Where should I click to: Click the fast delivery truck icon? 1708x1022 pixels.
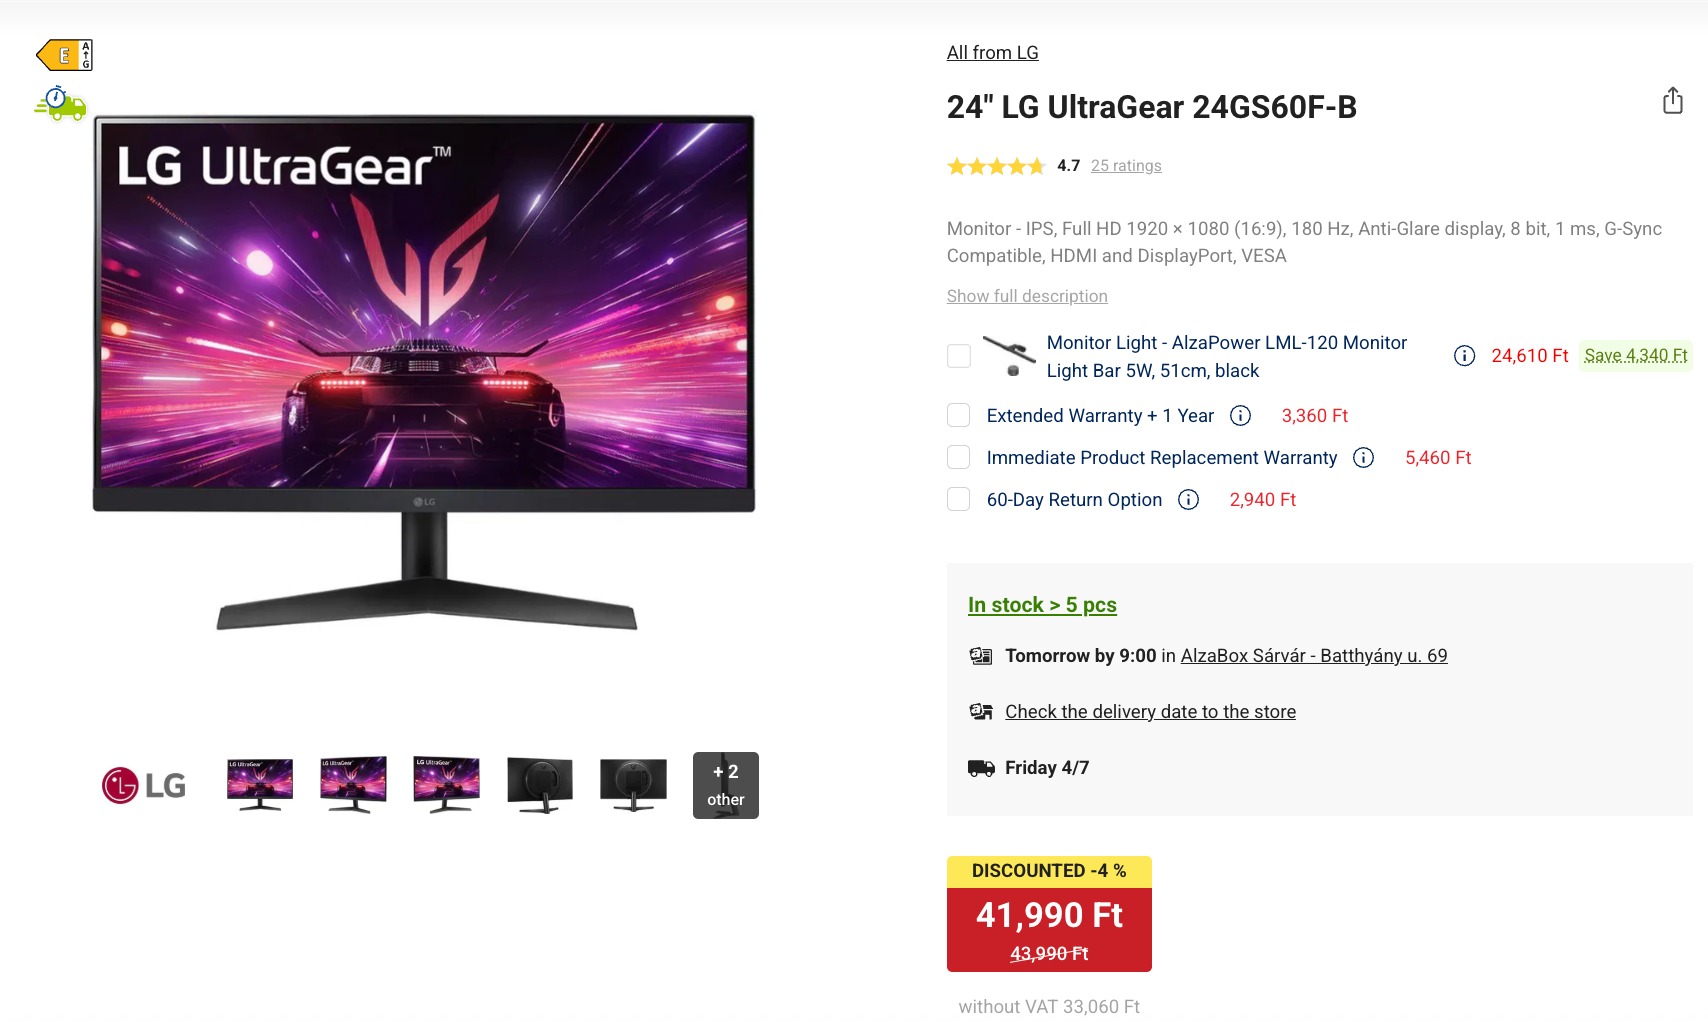(60, 104)
